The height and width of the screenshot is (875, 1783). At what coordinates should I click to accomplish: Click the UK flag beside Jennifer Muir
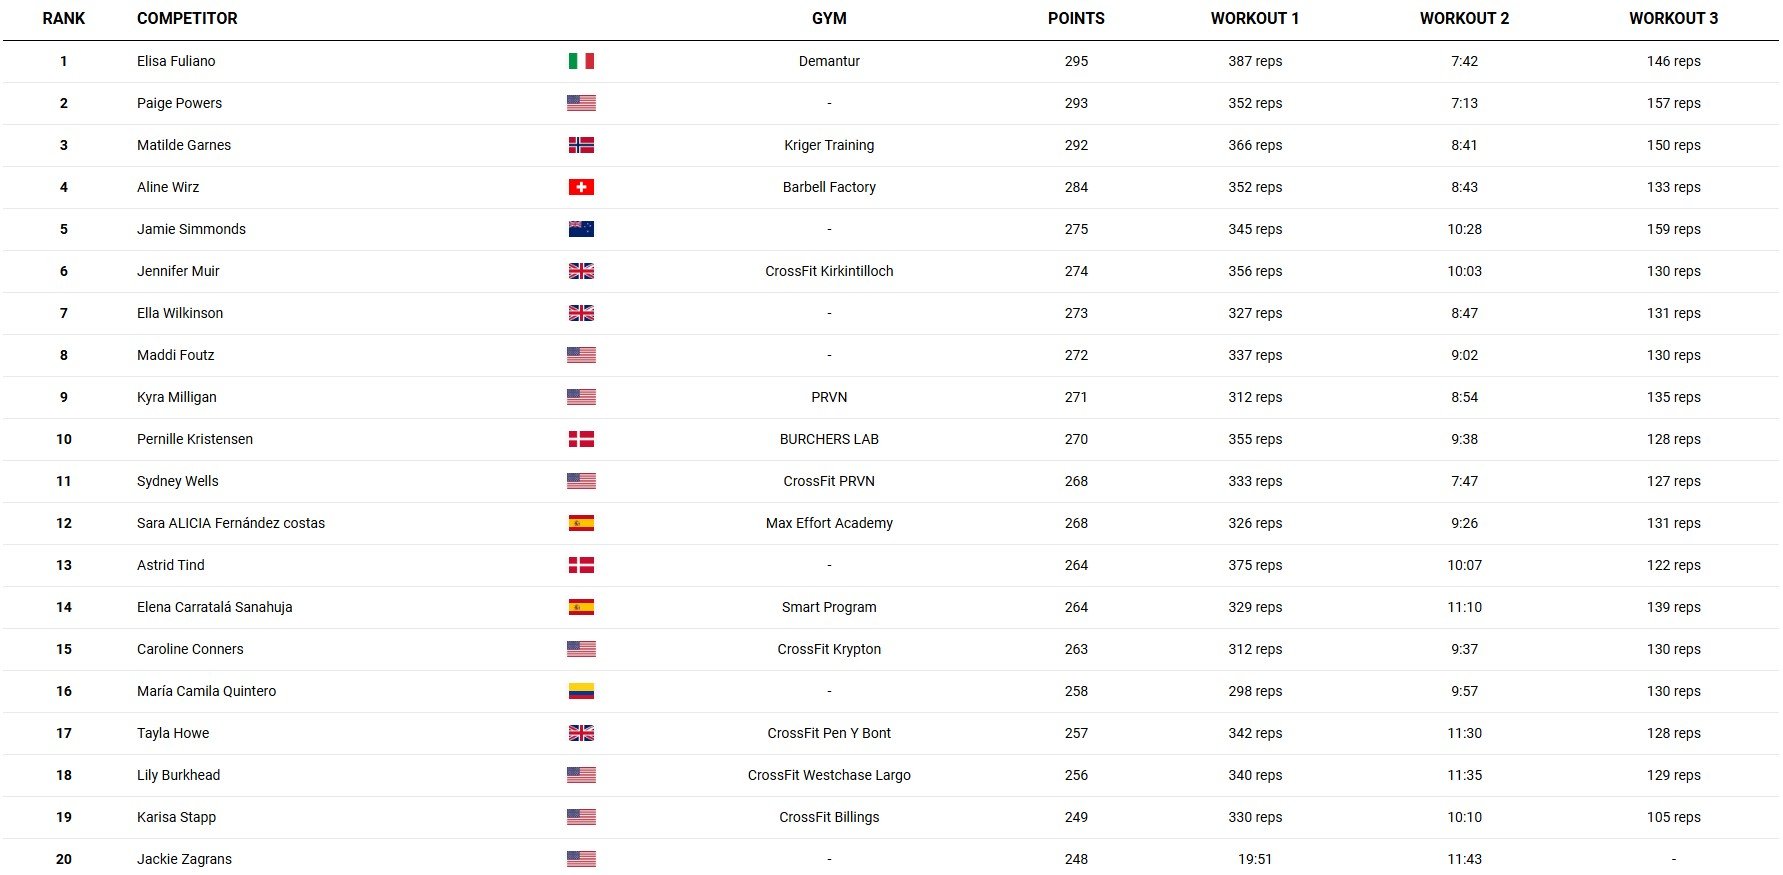coord(581,271)
